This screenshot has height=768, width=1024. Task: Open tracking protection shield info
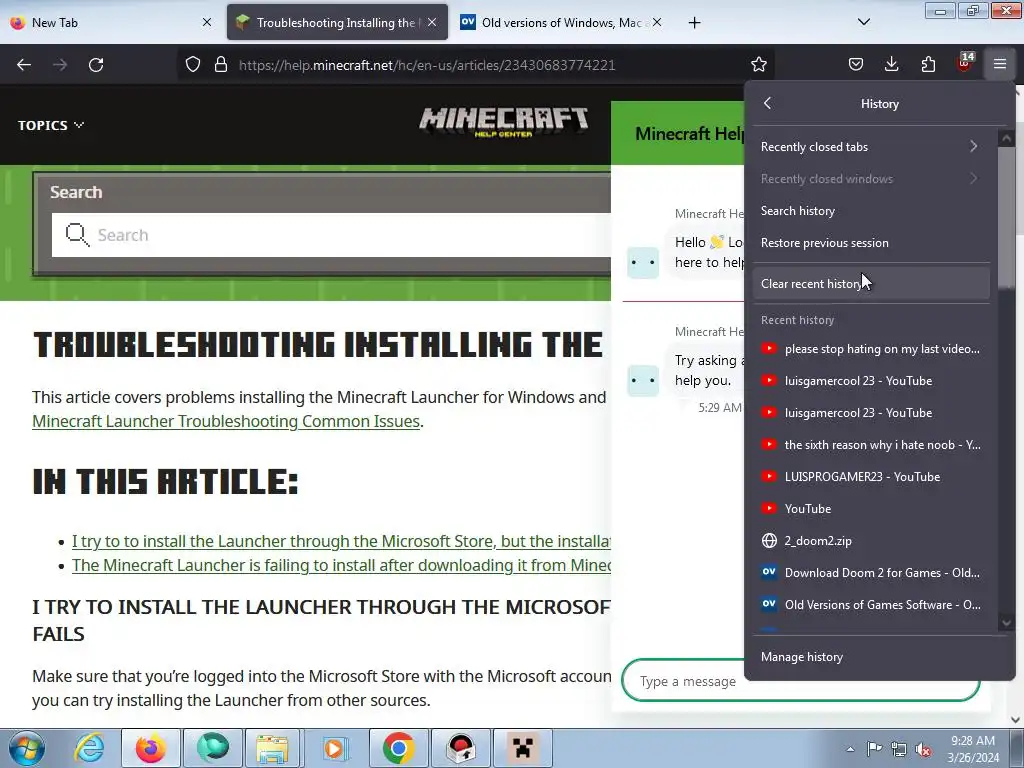pos(193,65)
